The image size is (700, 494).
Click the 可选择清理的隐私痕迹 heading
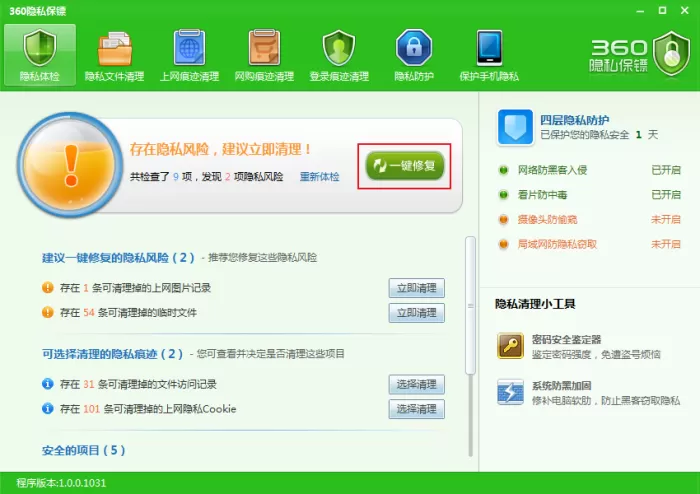[112, 354]
